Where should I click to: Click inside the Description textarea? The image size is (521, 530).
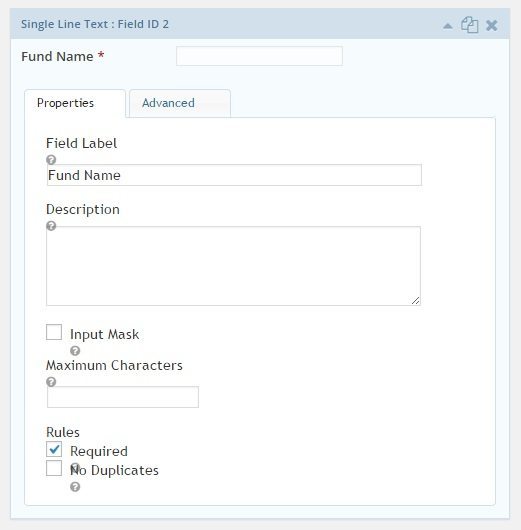tap(234, 266)
